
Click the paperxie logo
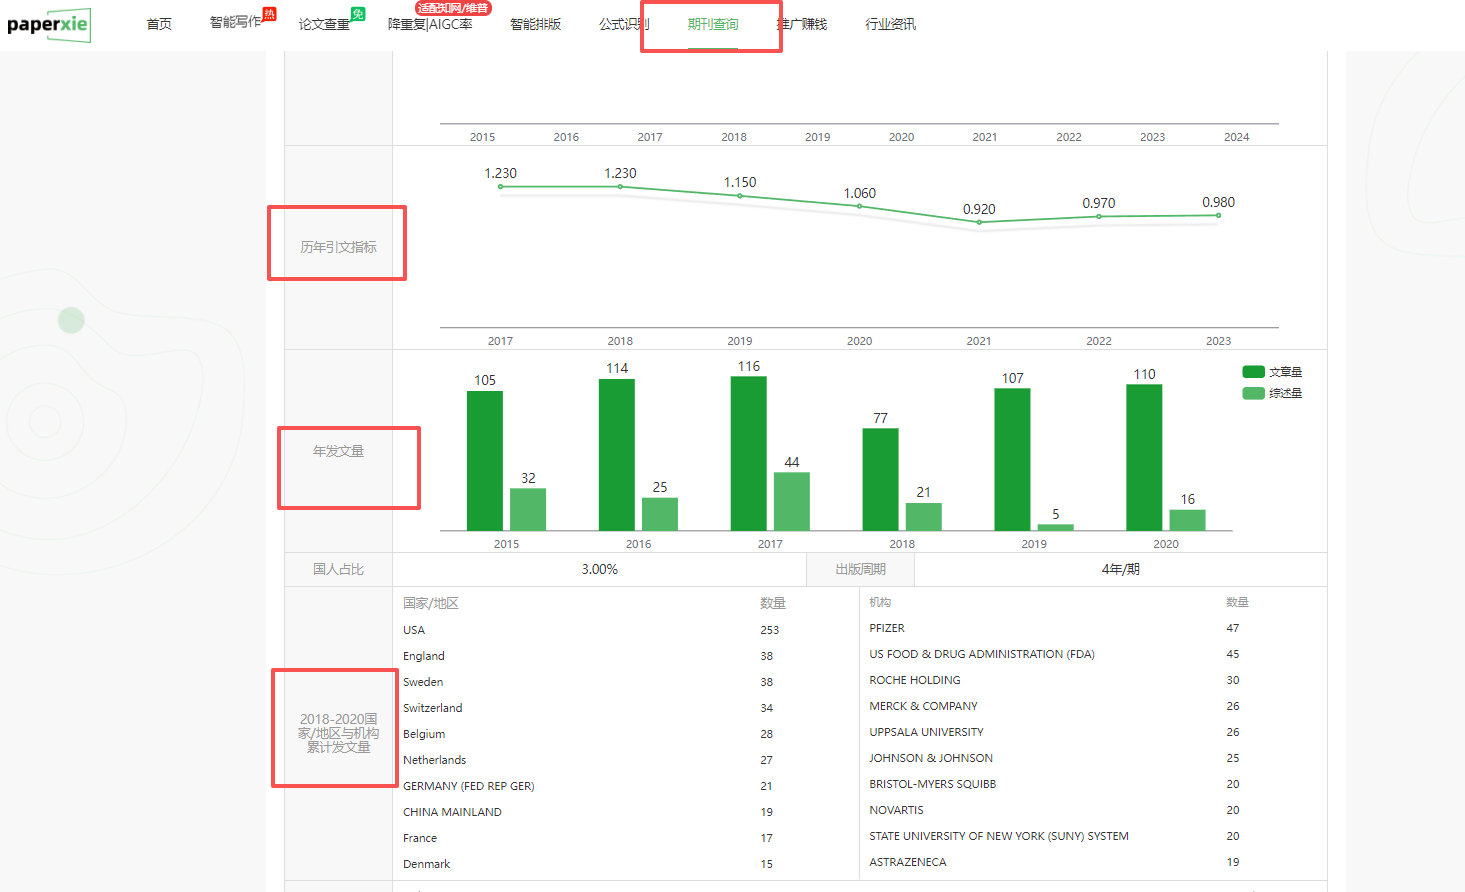point(48,24)
